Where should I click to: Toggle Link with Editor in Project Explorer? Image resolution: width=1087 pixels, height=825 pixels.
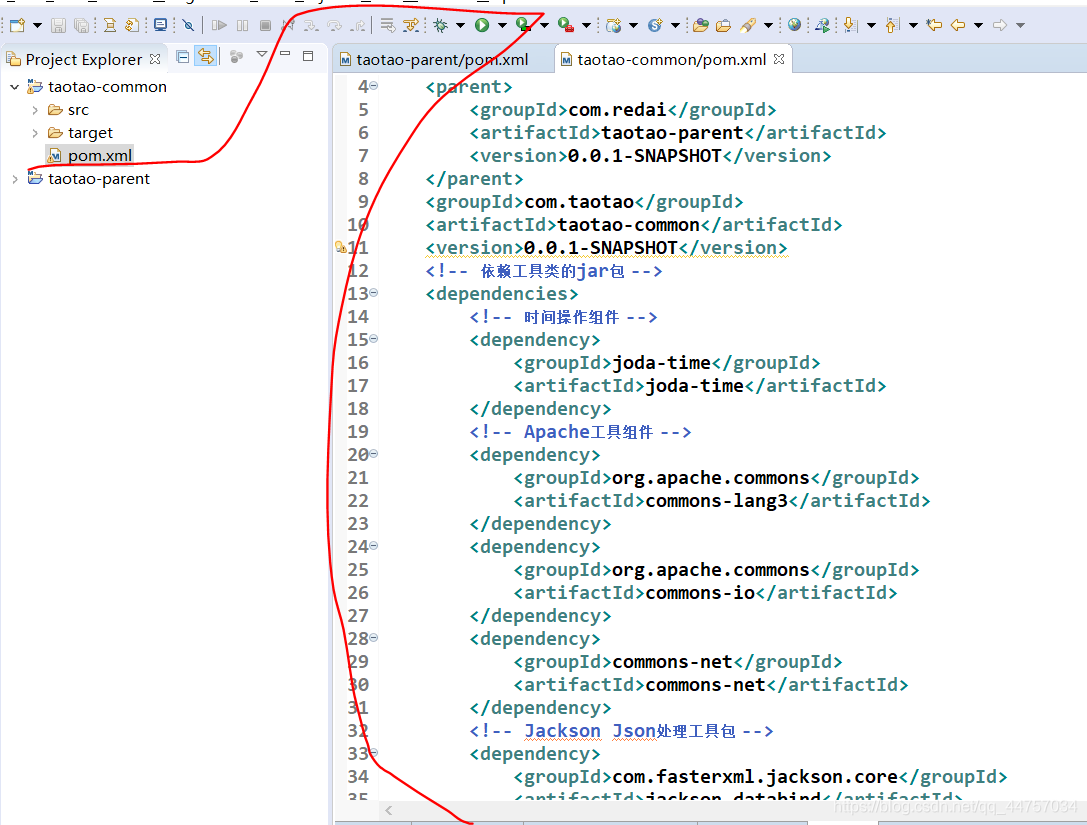point(206,56)
